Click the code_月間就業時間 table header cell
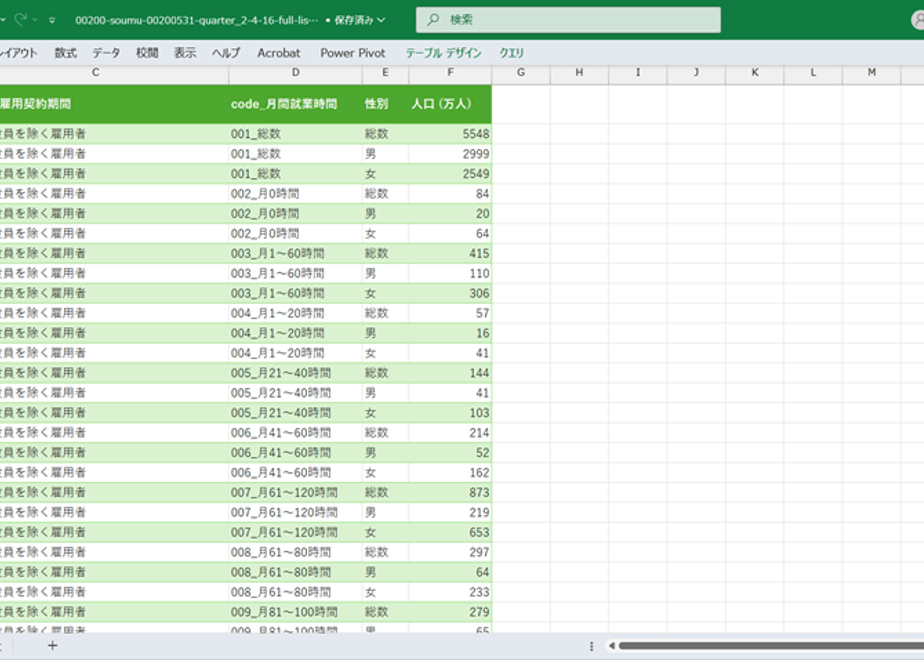Image resolution: width=924 pixels, height=660 pixels. click(x=296, y=104)
